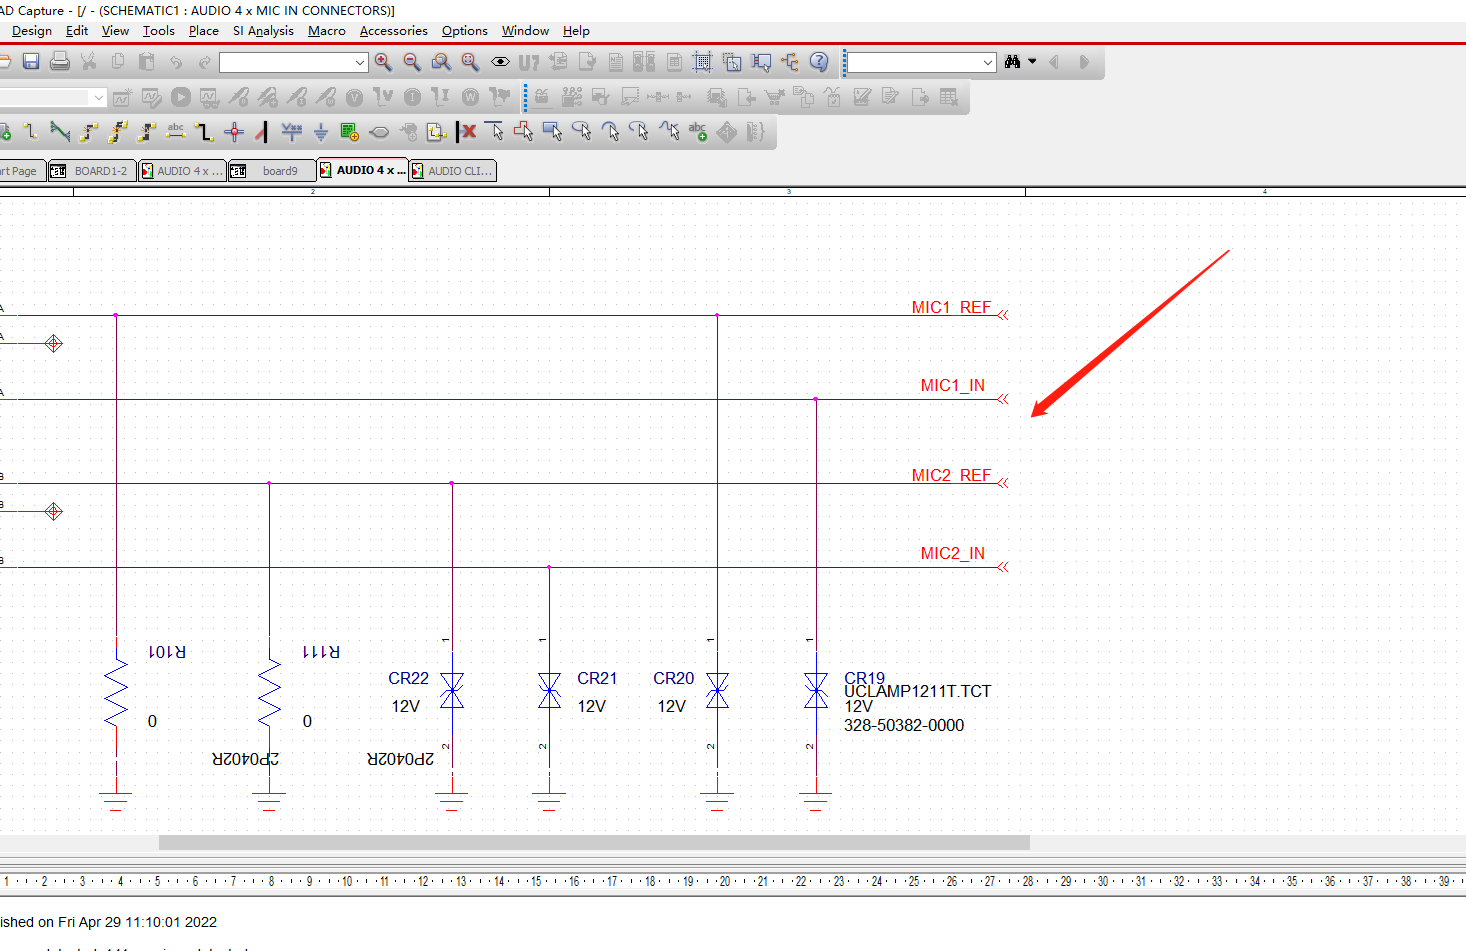Select the Place Text tool

pyautogui.click(x=698, y=132)
